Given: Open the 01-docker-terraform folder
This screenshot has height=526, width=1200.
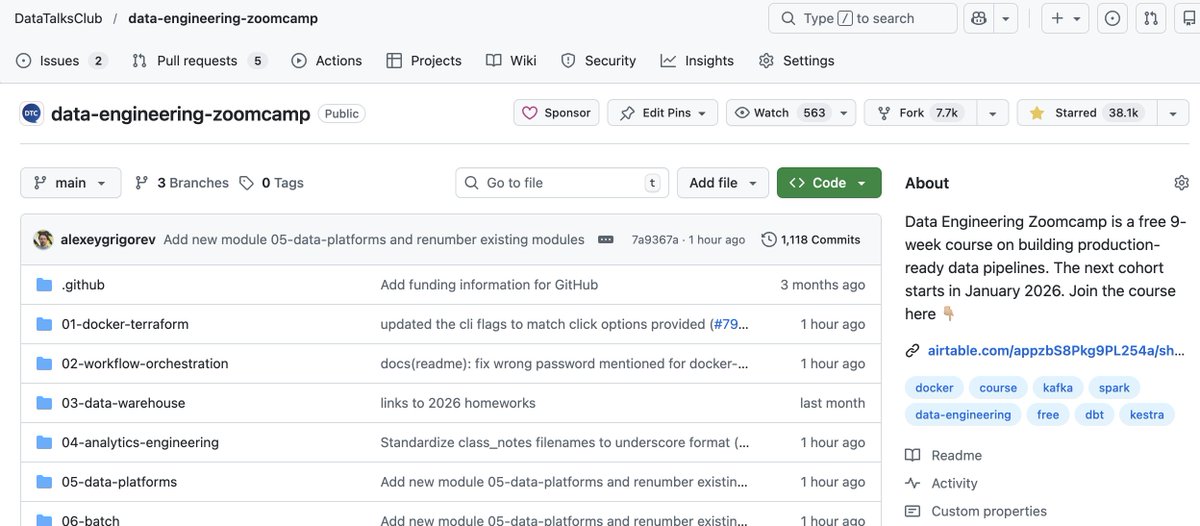Looking at the screenshot, I should point(125,324).
